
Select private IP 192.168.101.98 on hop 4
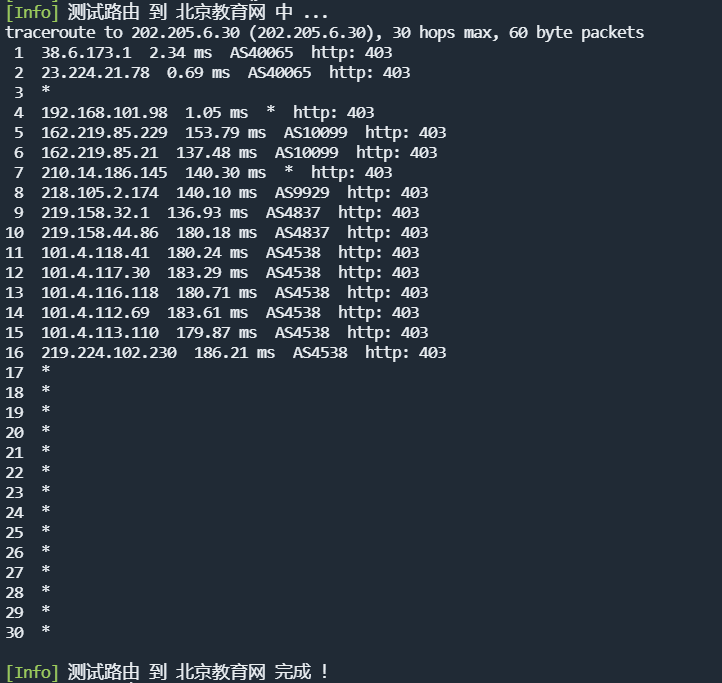coord(105,113)
